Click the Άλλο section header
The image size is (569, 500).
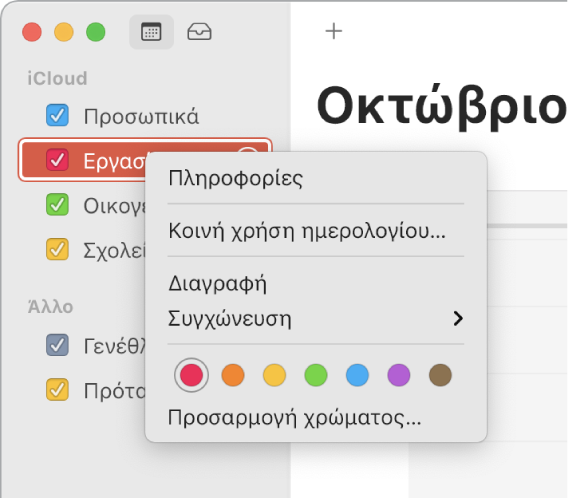click(50, 307)
